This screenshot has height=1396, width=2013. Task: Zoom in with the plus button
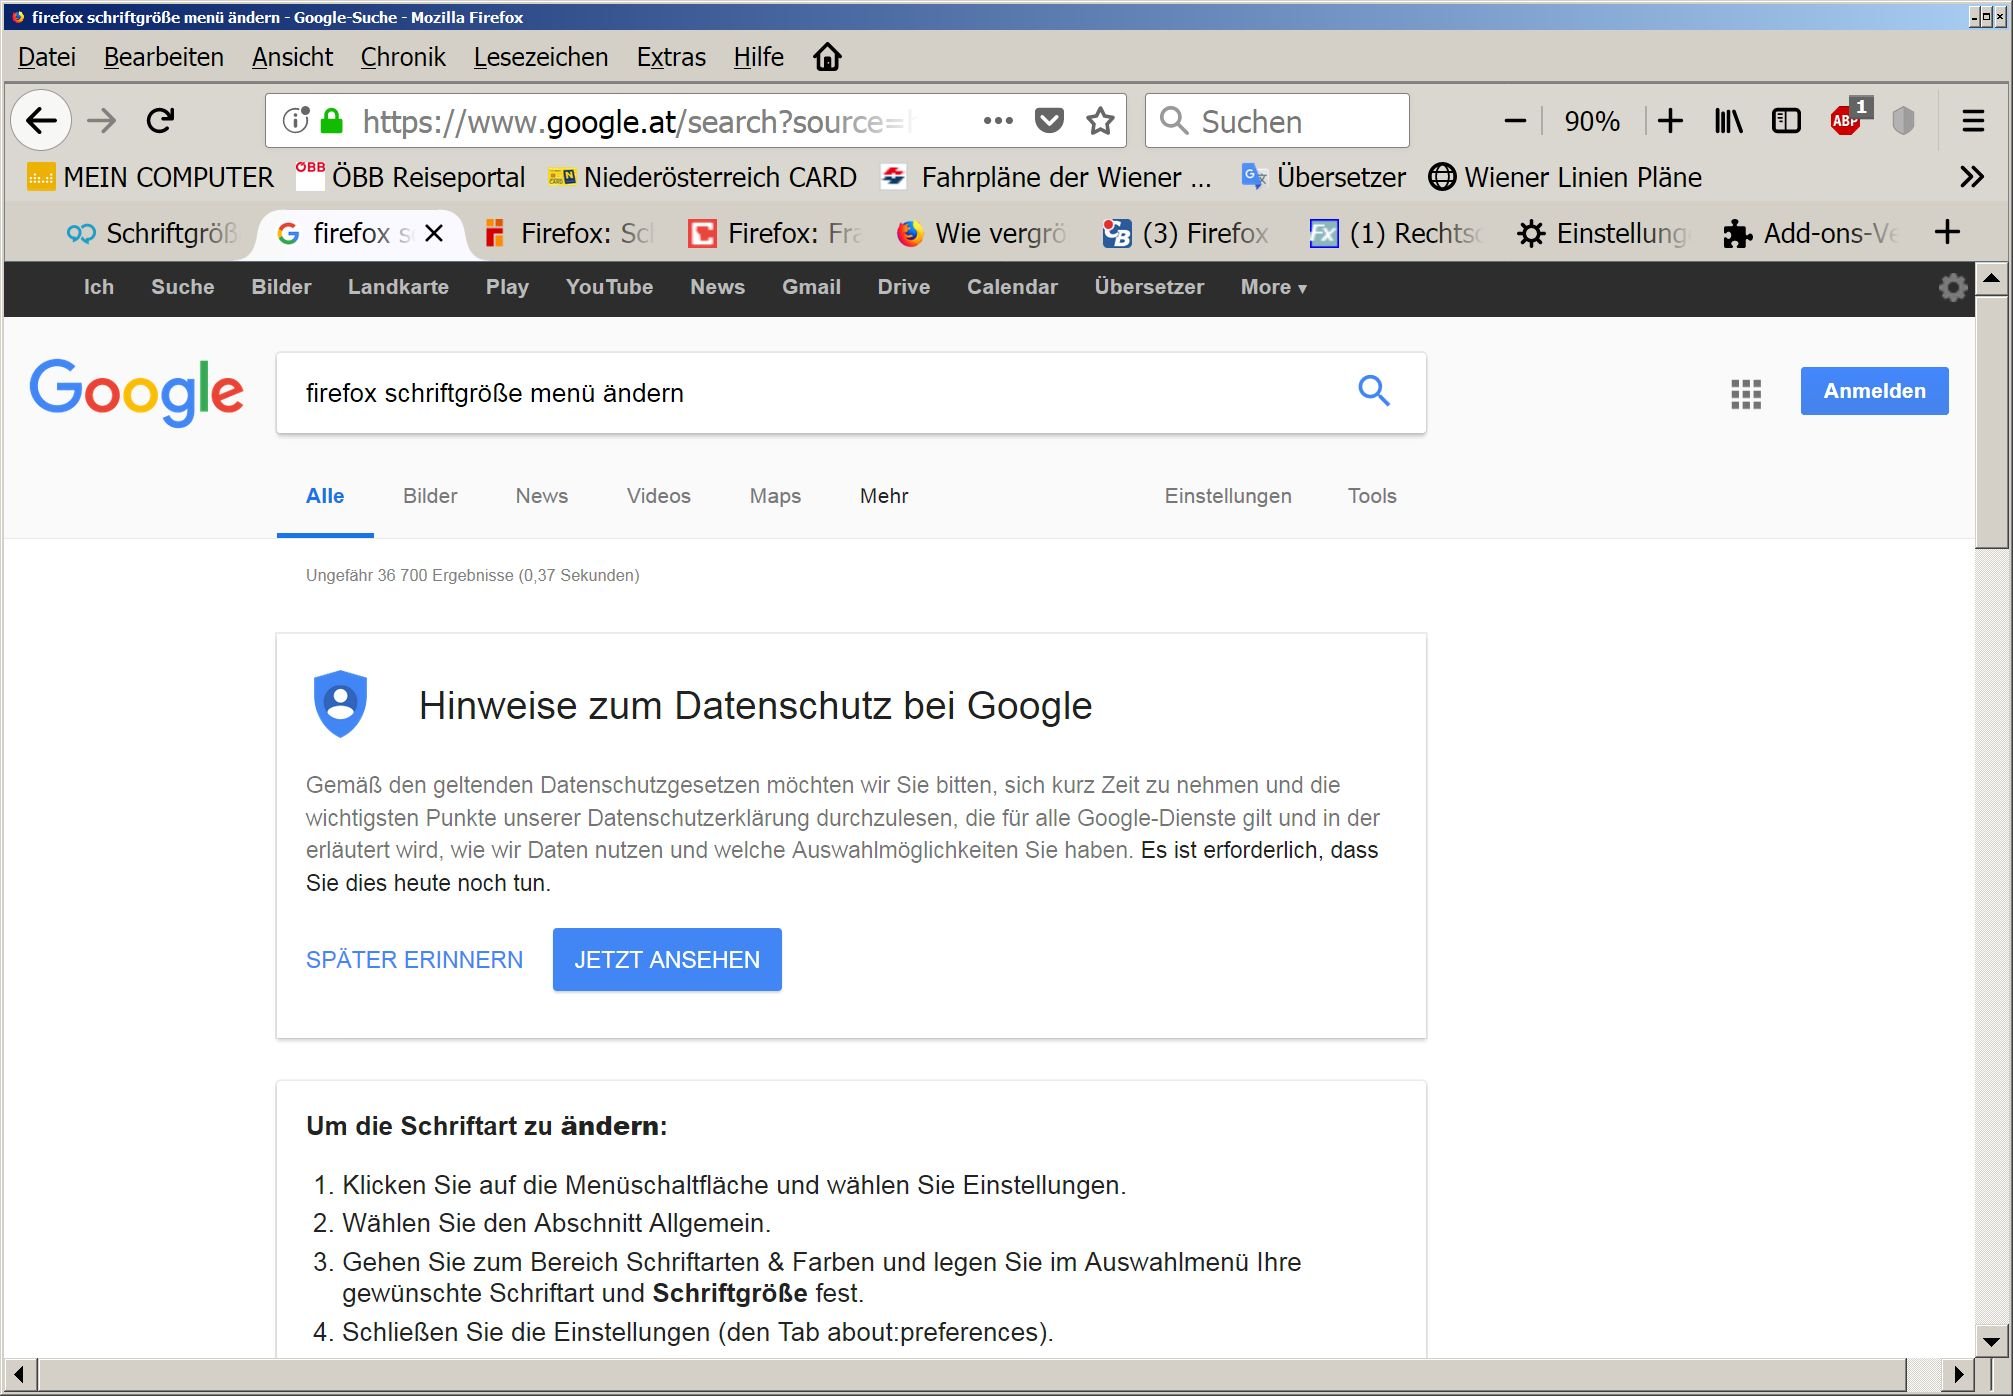tap(1670, 121)
